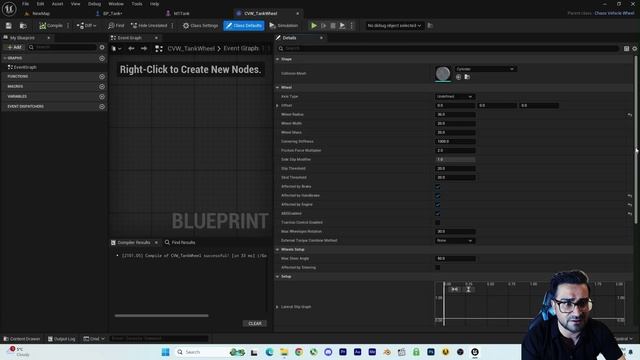Open the Content Drawer

point(22,339)
